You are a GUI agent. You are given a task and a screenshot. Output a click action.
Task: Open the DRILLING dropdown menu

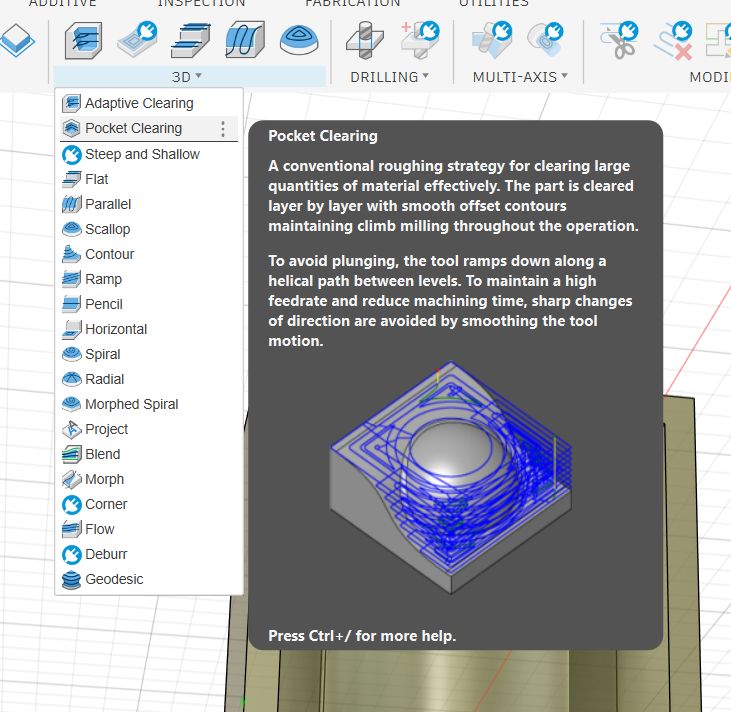coord(389,76)
